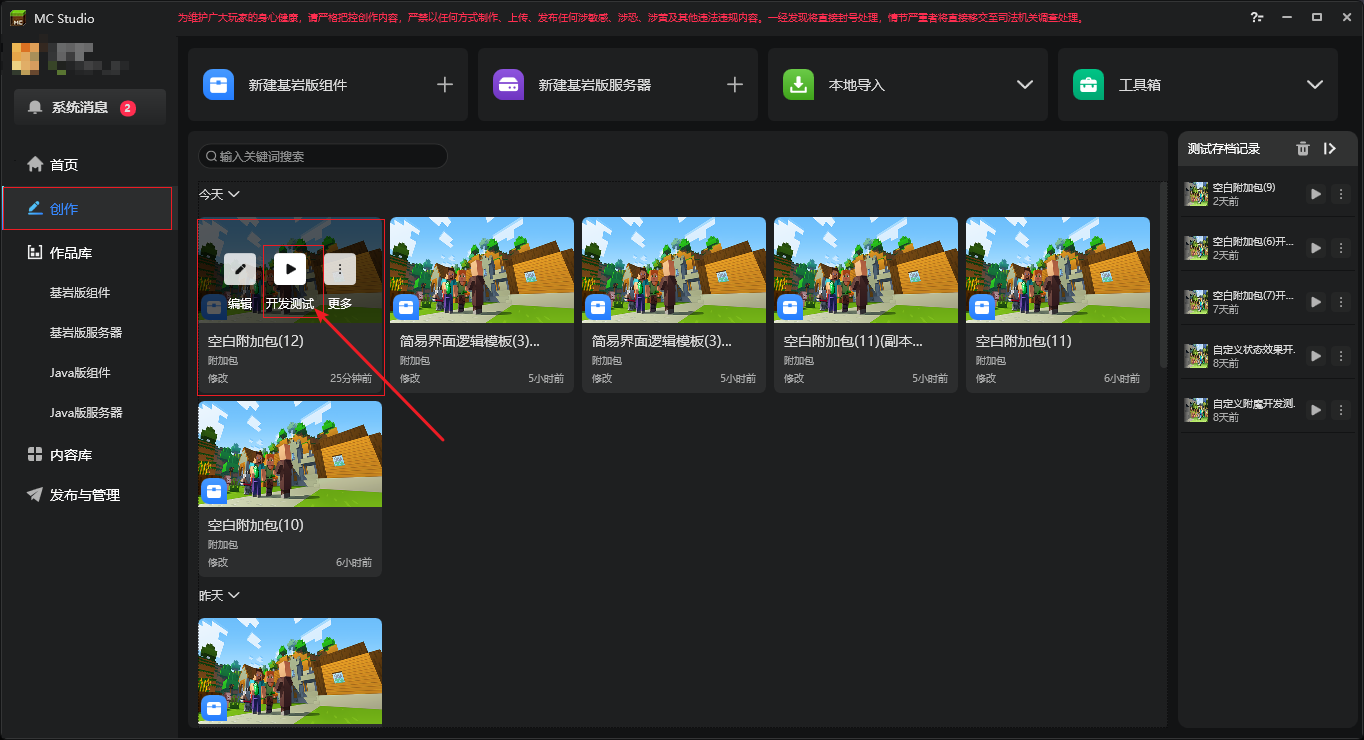Click the box badge on 空白附加包(10) thumbnail
Screen dimensions: 1364x740
tap(214, 491)
